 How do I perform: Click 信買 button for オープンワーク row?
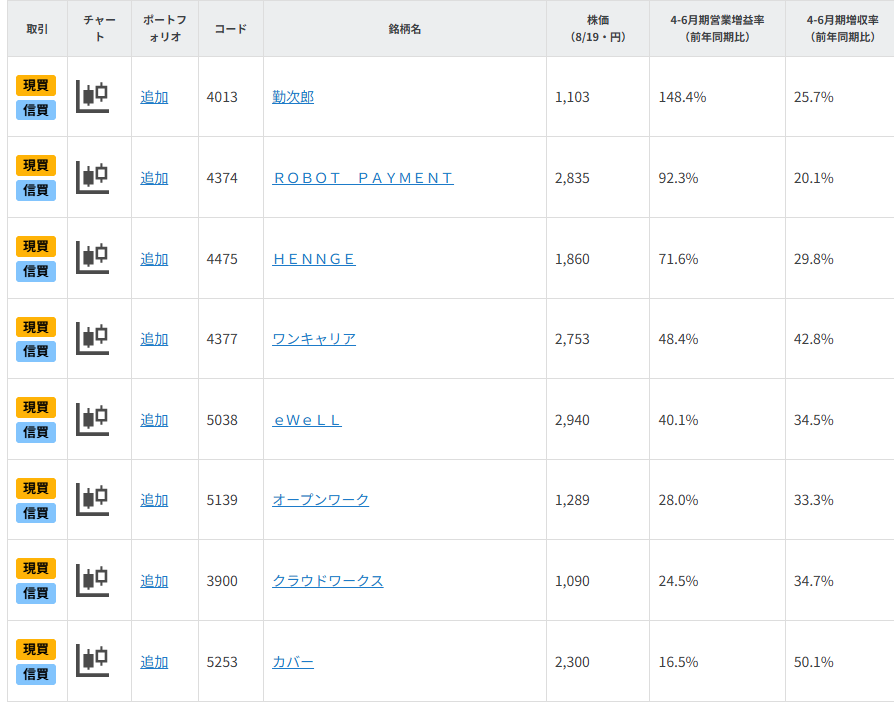pos(36,513)
